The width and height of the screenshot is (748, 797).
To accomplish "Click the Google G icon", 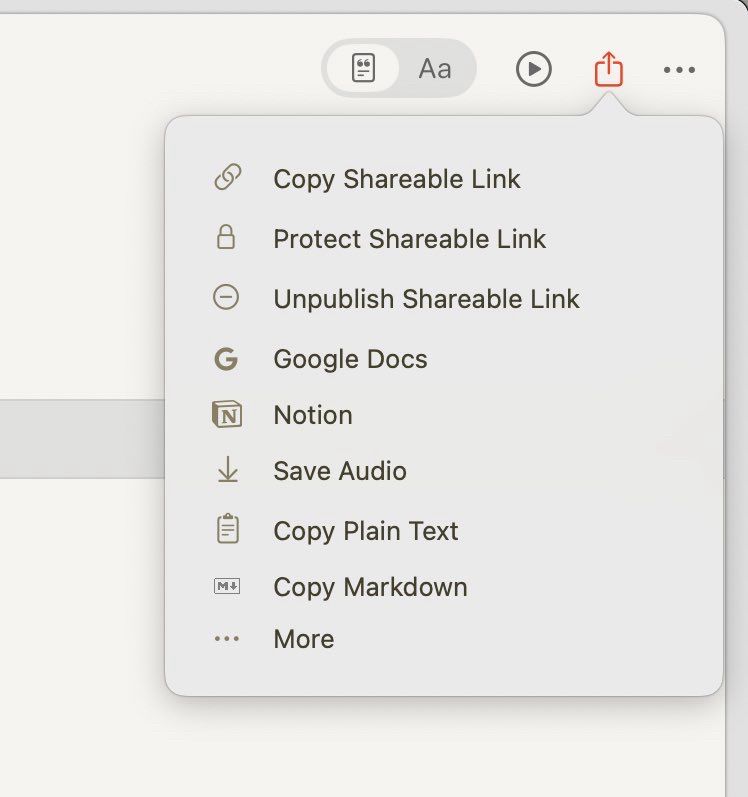I will pos(226,359).
